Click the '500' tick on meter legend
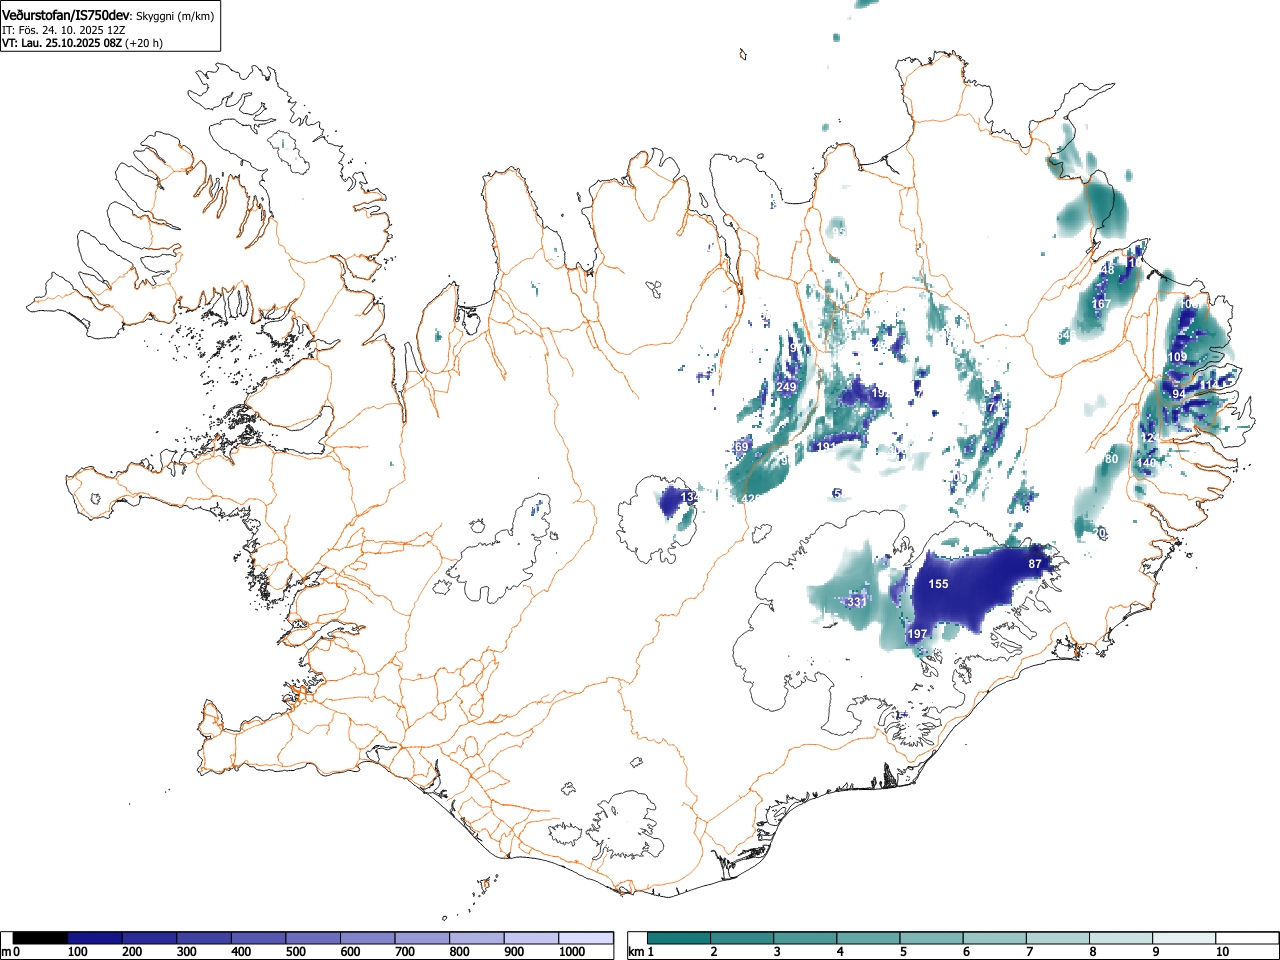Image resolution: width=1280 pixels, height=960 pixels. 295,952
